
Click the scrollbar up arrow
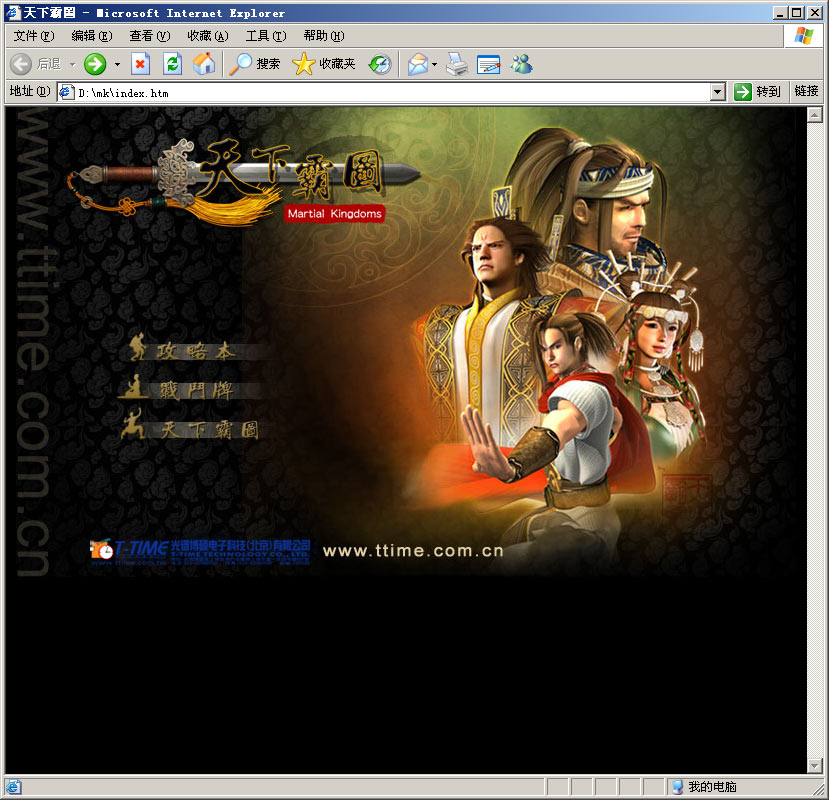click(815, 115)
